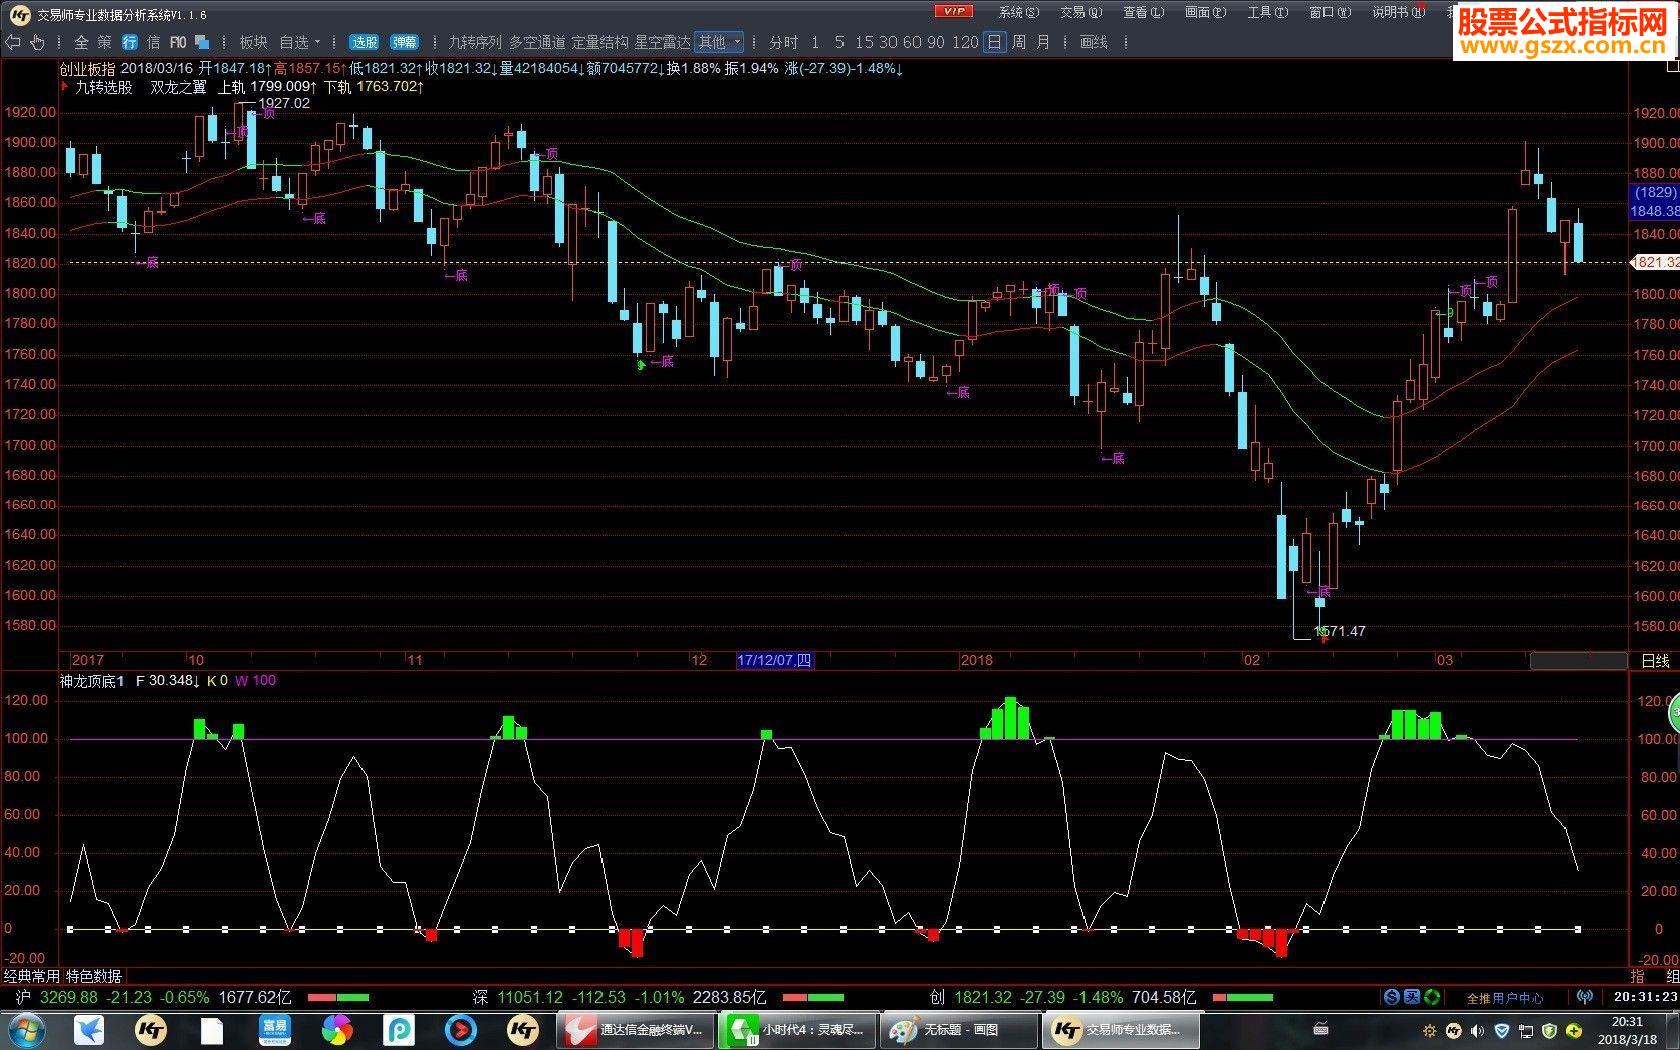This screenshot has height=1050, width=1680.
Task: Open the 窗口(W) menu
Action: 1329,12
